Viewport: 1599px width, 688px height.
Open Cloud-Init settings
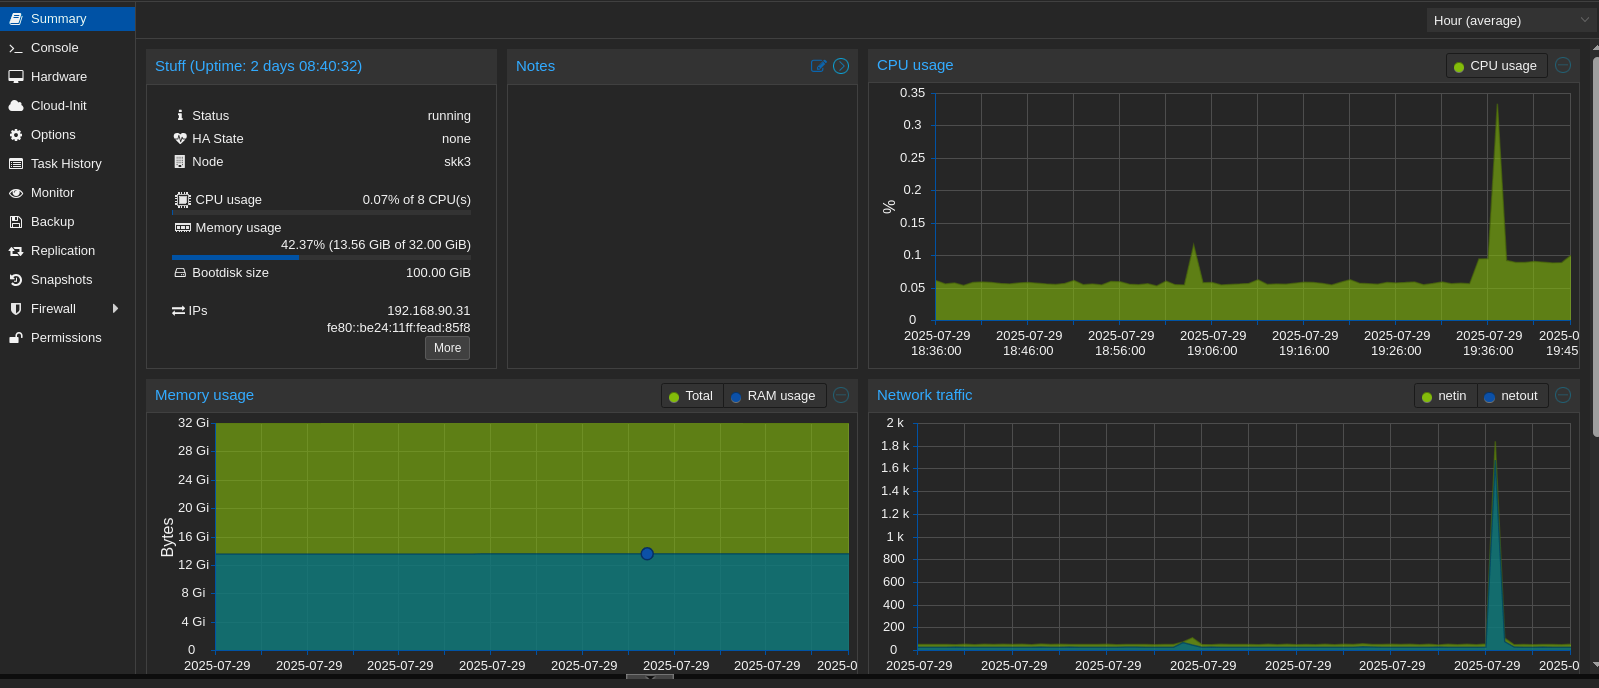coord(67,105)
